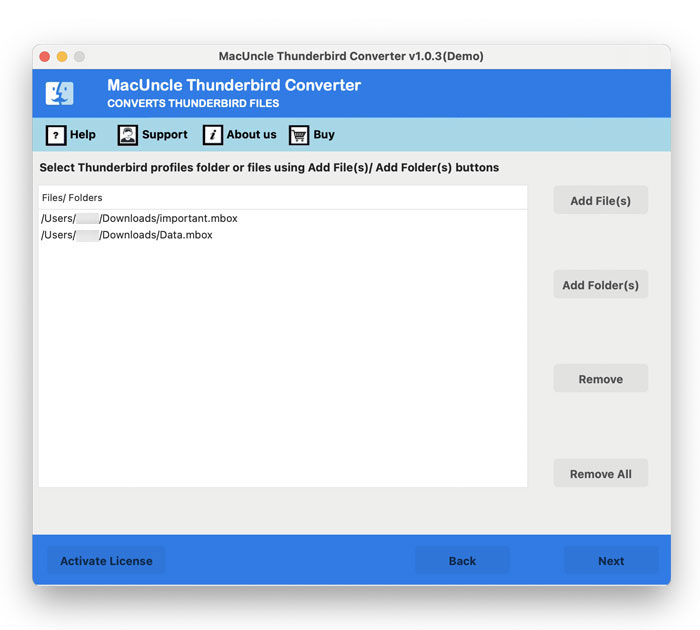The image size is (700, 630).
Task: Open the Support text label
Action: [165, 134]
